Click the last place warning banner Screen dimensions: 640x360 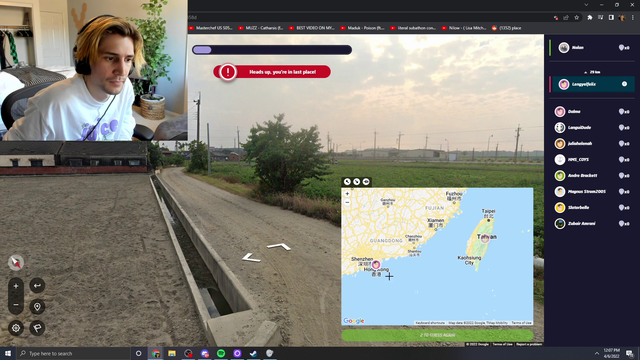click(272, 72)
